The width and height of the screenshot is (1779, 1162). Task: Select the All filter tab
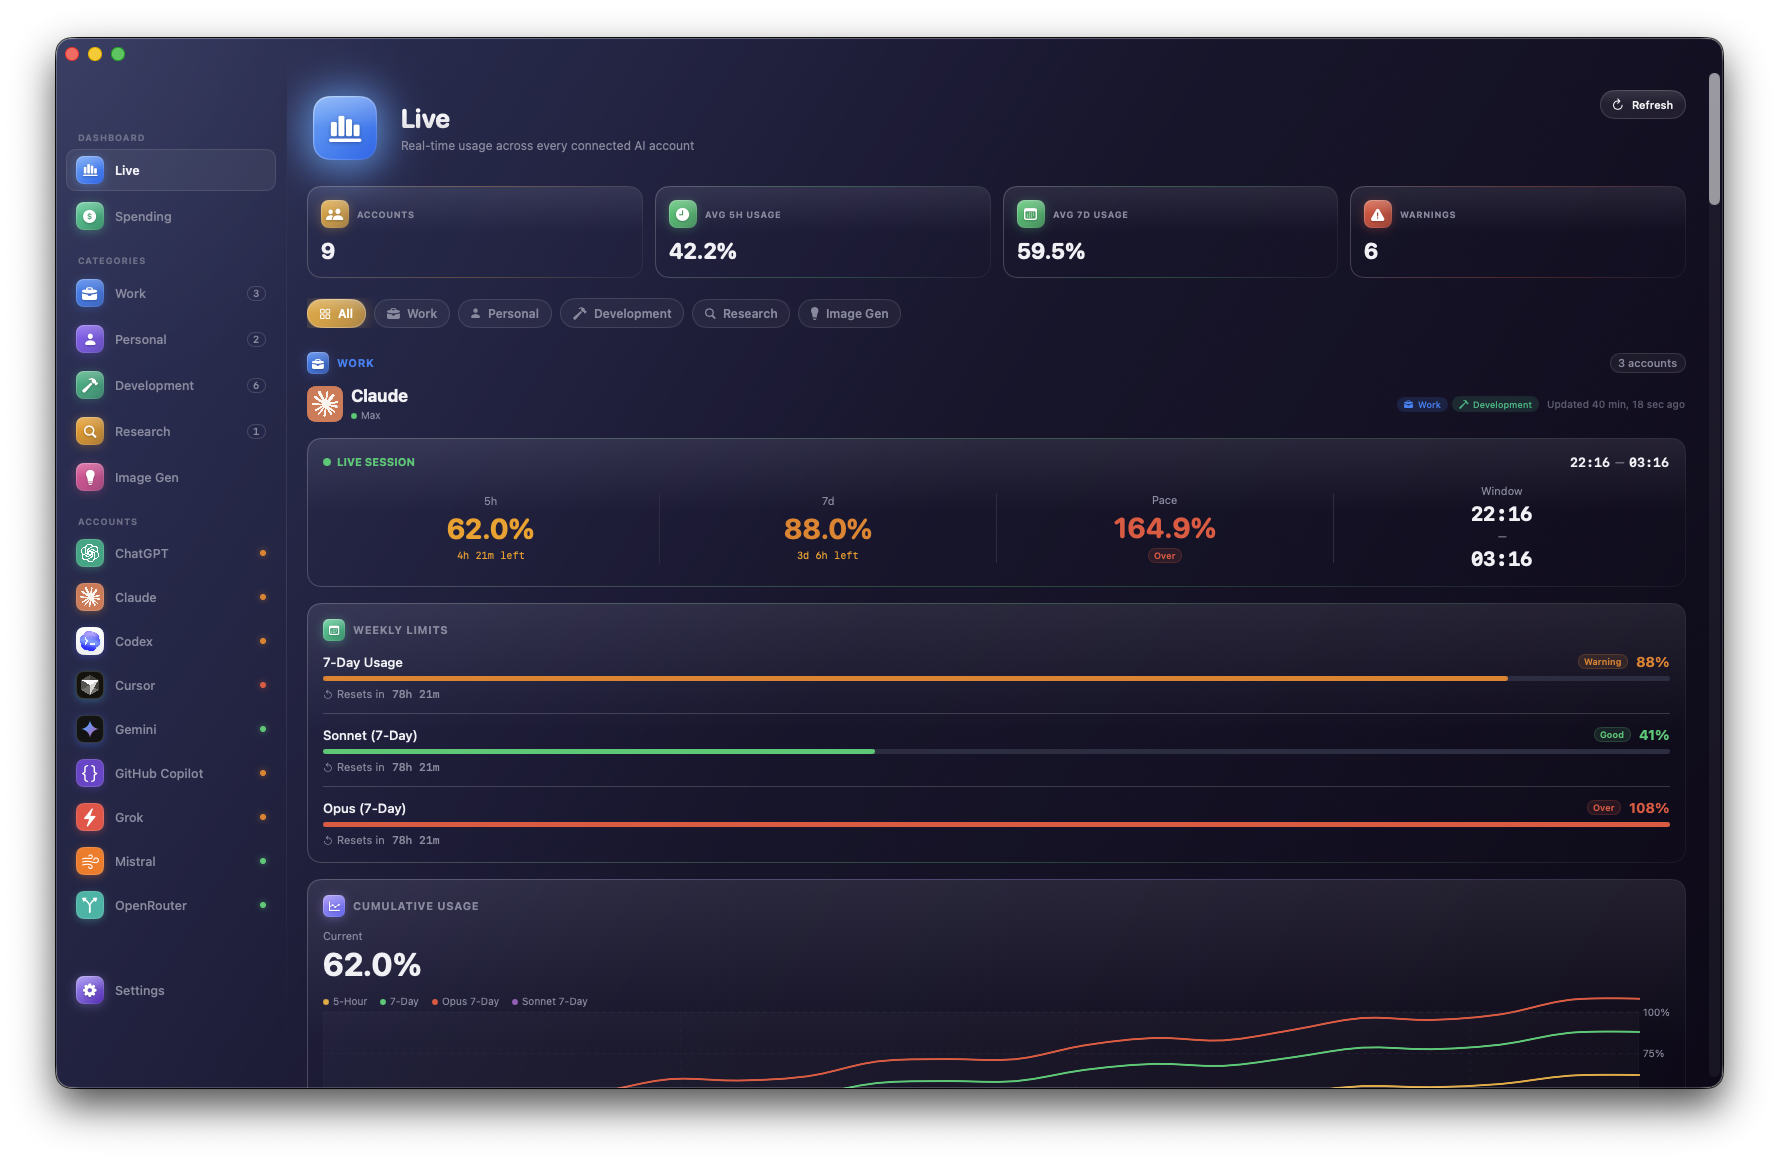(x=336, y=314)
